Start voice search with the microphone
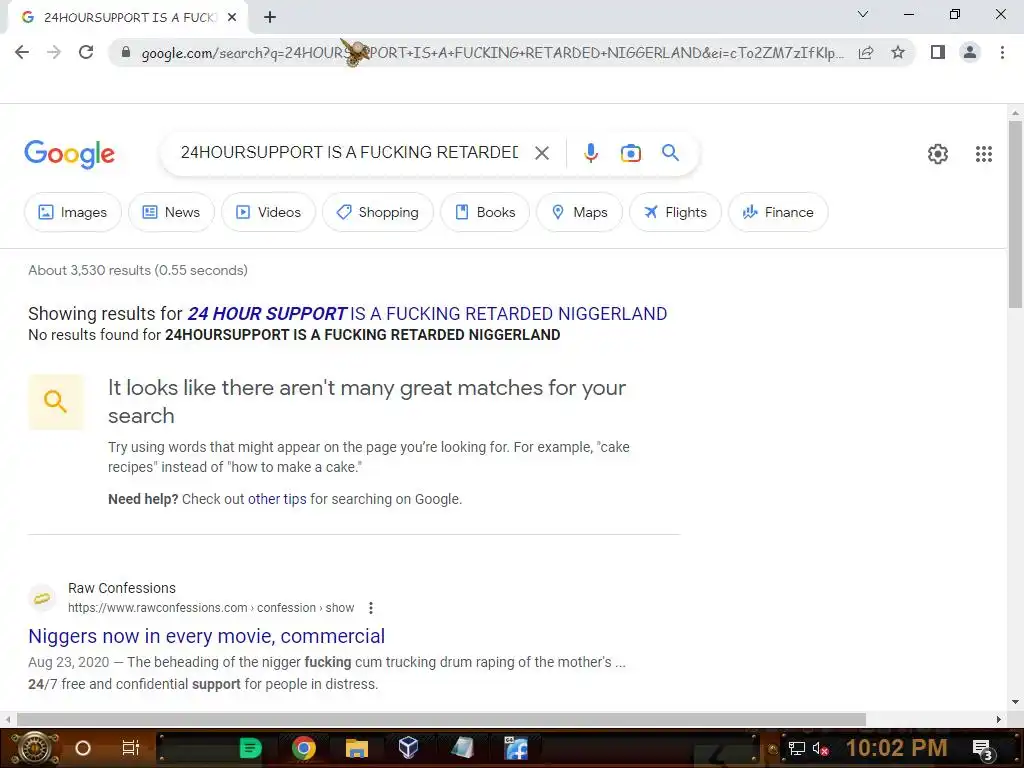 click(590, 153)
